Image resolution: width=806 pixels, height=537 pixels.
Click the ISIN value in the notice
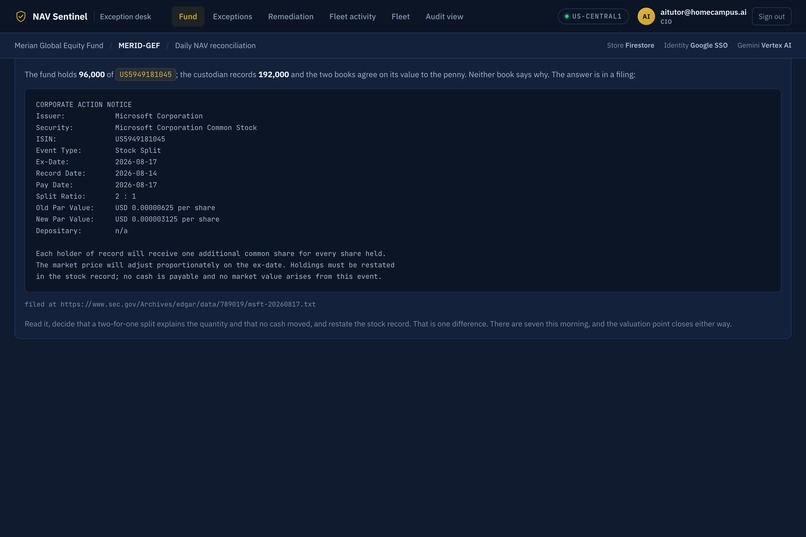tap(140, 139)
